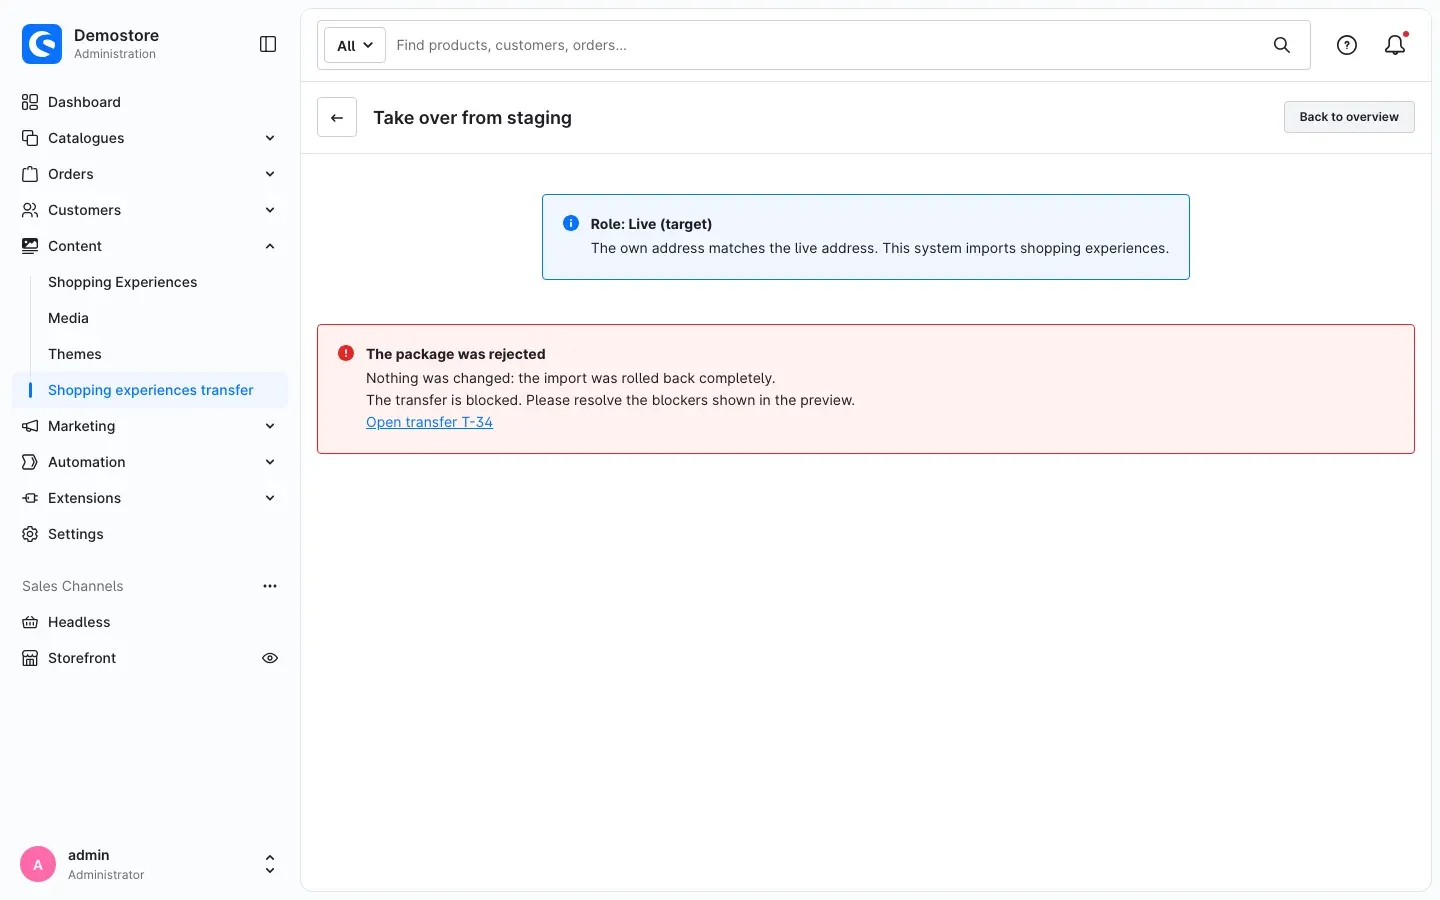Click the search magnifier icon
Screen dimensions: 1440x900
click(x=1282, y=45)
